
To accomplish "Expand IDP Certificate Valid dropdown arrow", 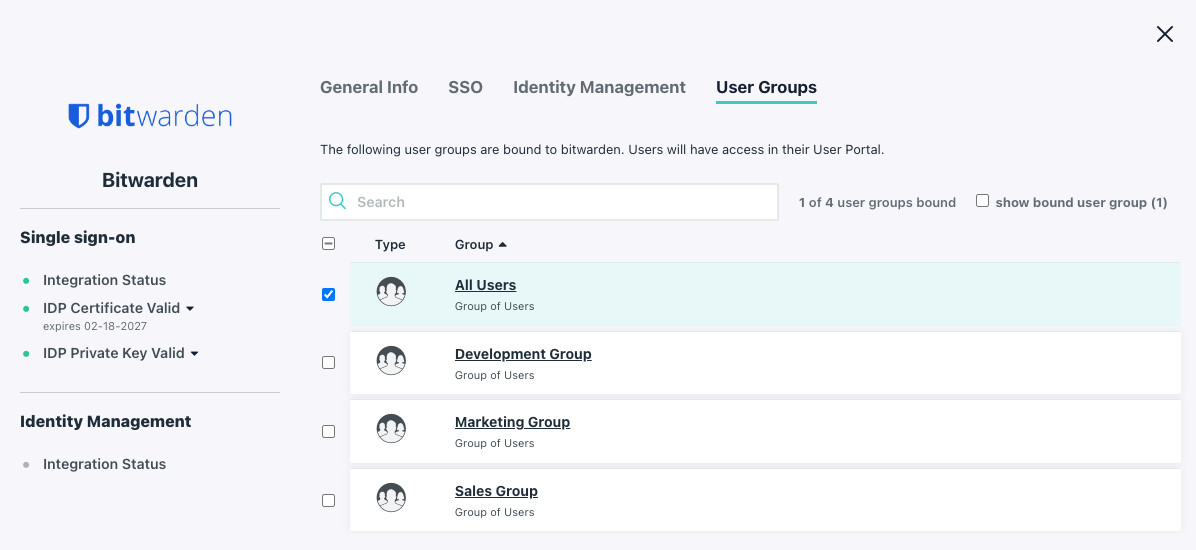I will click(x=190, y=308).
